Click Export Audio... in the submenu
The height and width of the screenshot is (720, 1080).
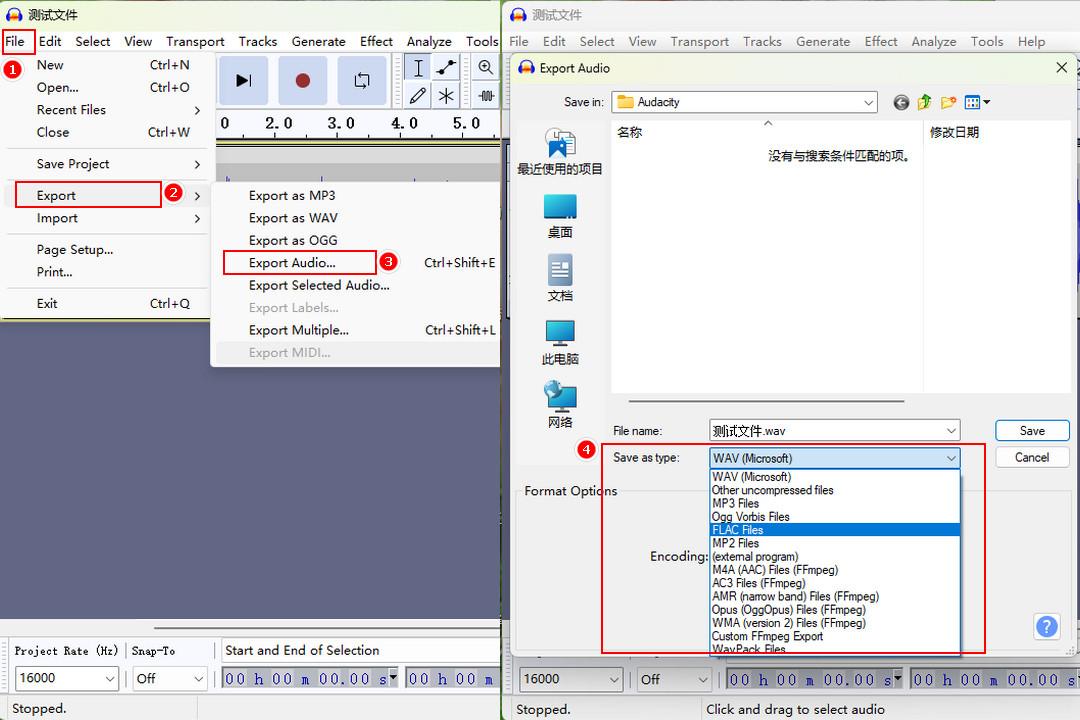[292, 263]
